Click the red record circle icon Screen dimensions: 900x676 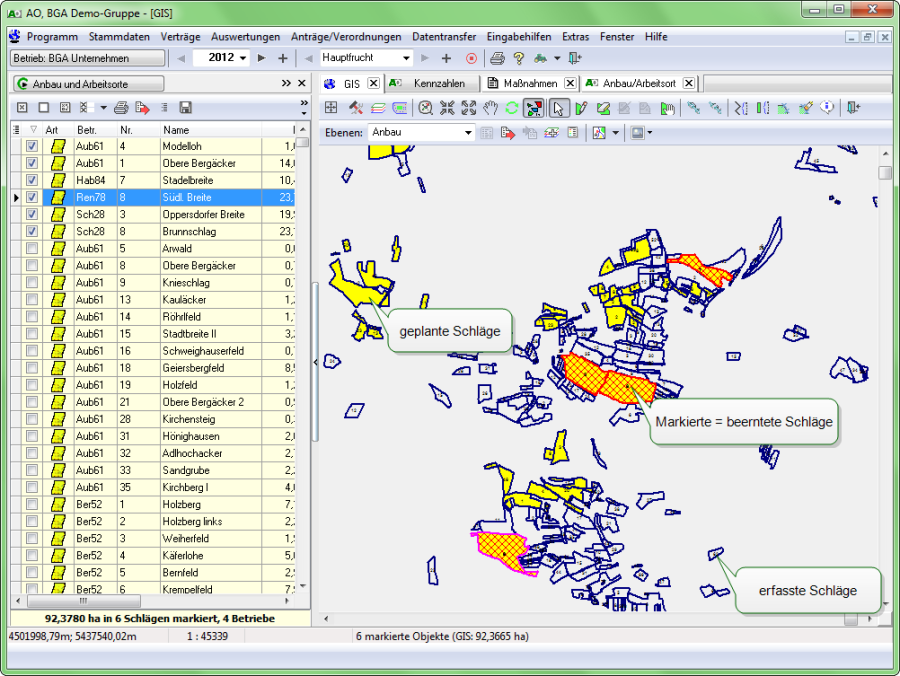tap(472, 58)
